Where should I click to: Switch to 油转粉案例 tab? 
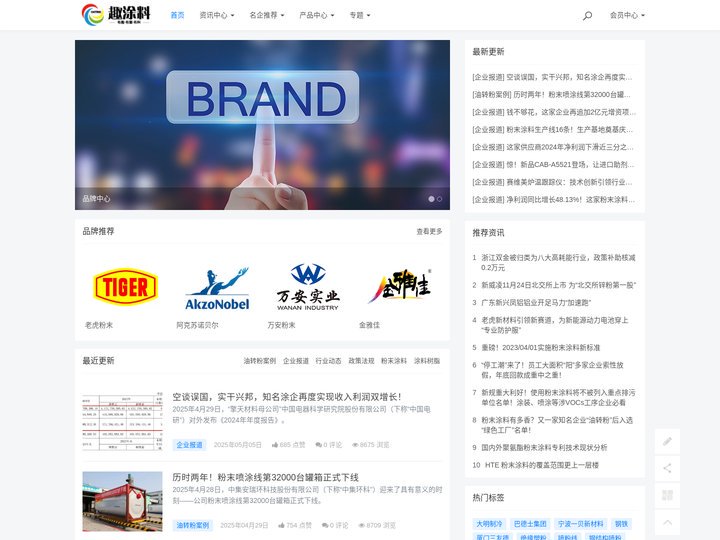click(x=260, y=361)
